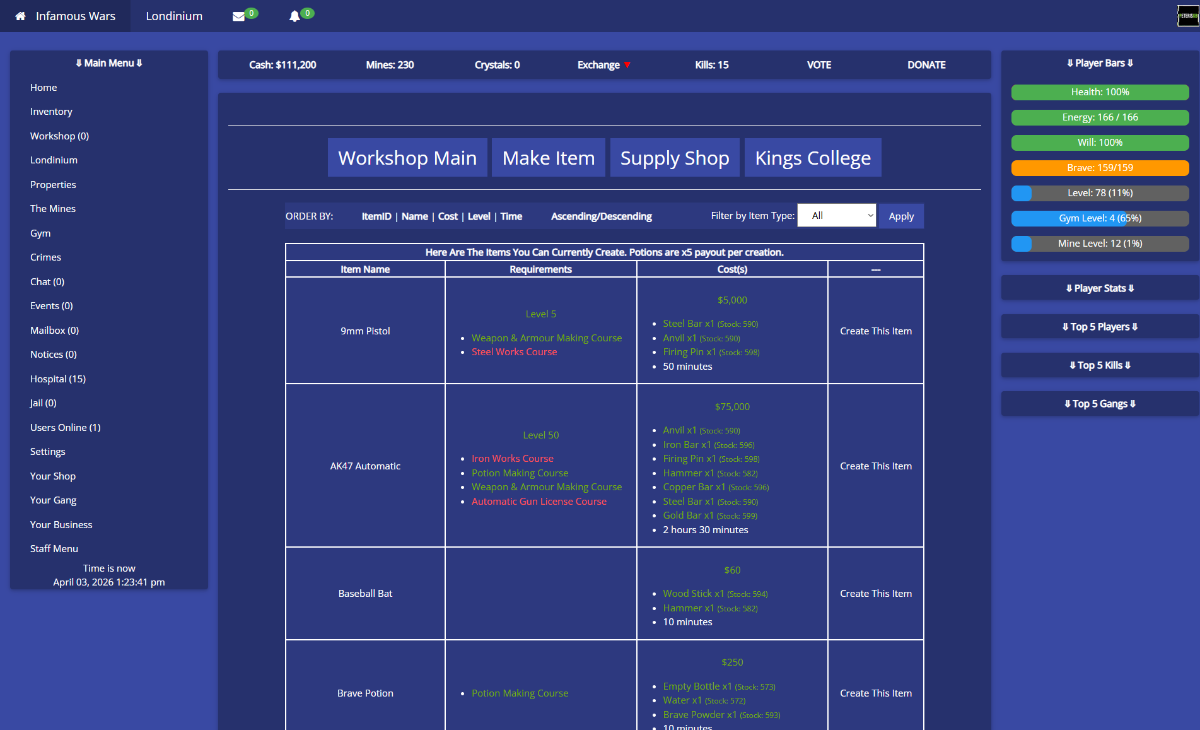The height and width of the screenshot is (730, 1200).
Task: Collapse the Main Menu header
Action: 109,63
